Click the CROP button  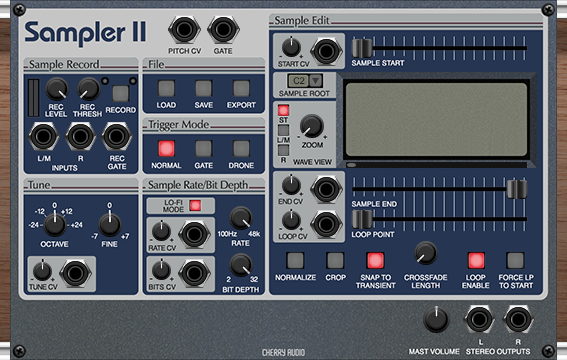pos(335,260)
